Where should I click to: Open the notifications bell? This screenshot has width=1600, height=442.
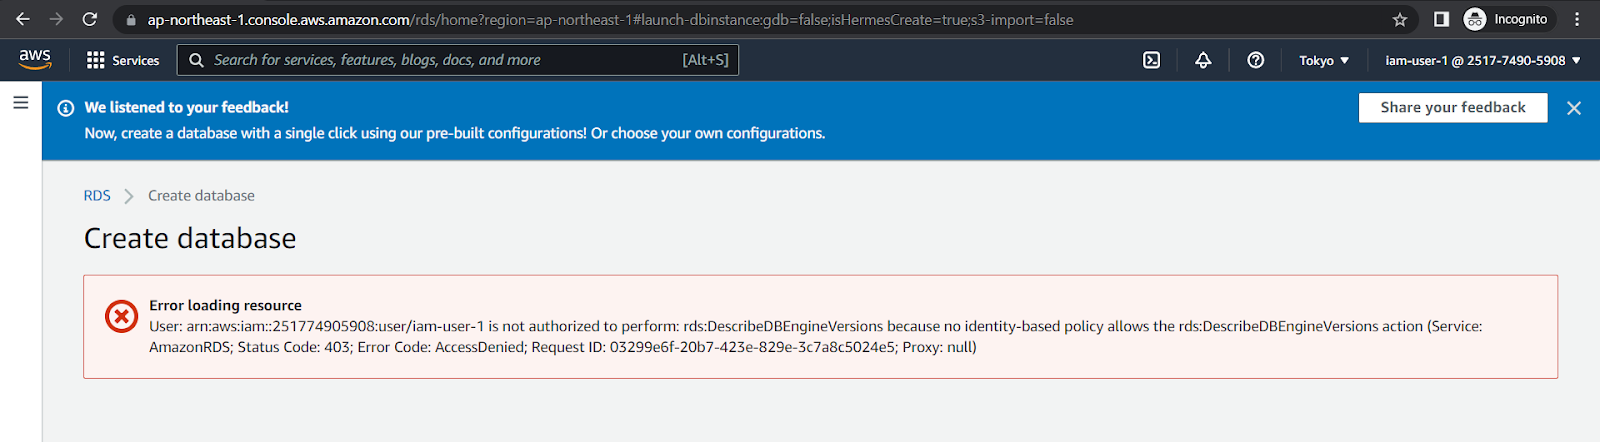(x=1203, y=60)
